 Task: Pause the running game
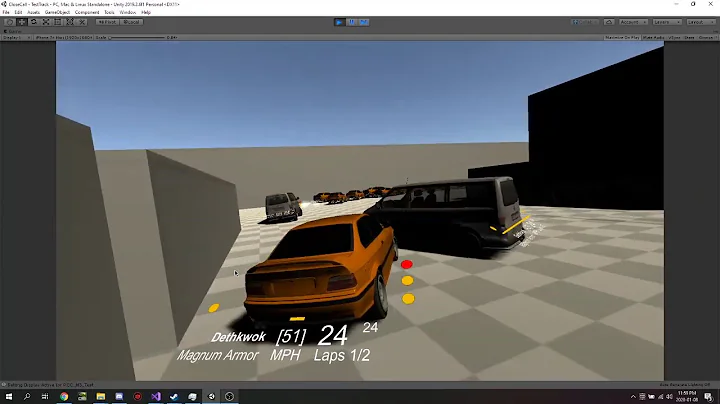[351, 22]
